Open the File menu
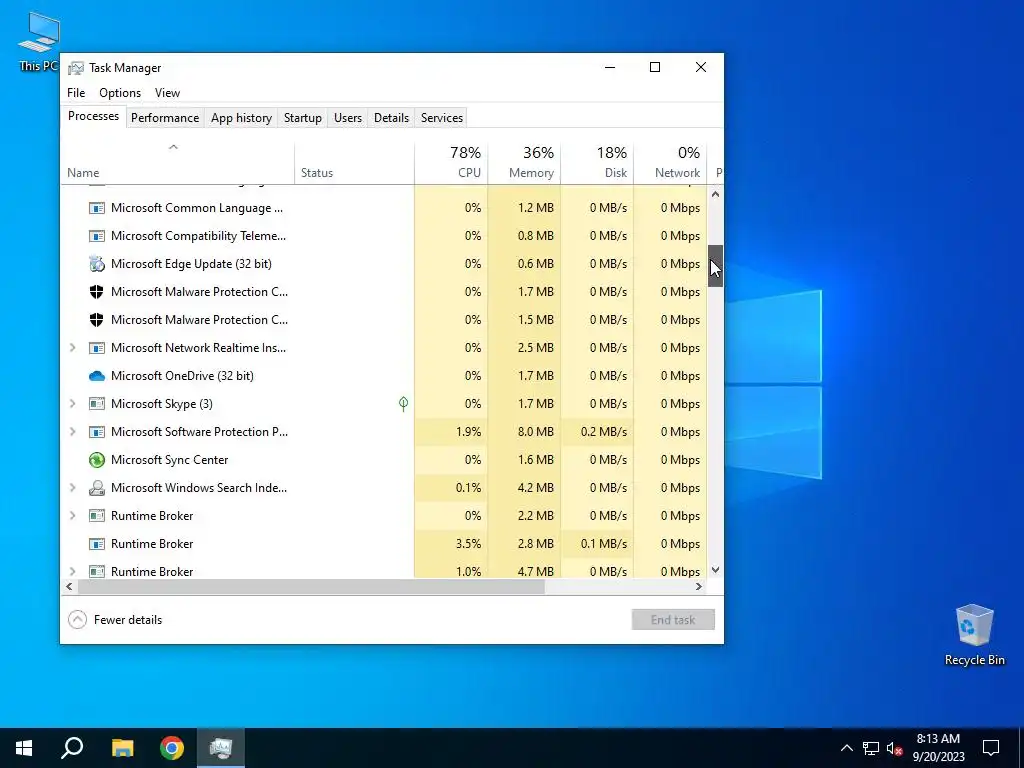The image size is (1024, 768). [76, 93]
